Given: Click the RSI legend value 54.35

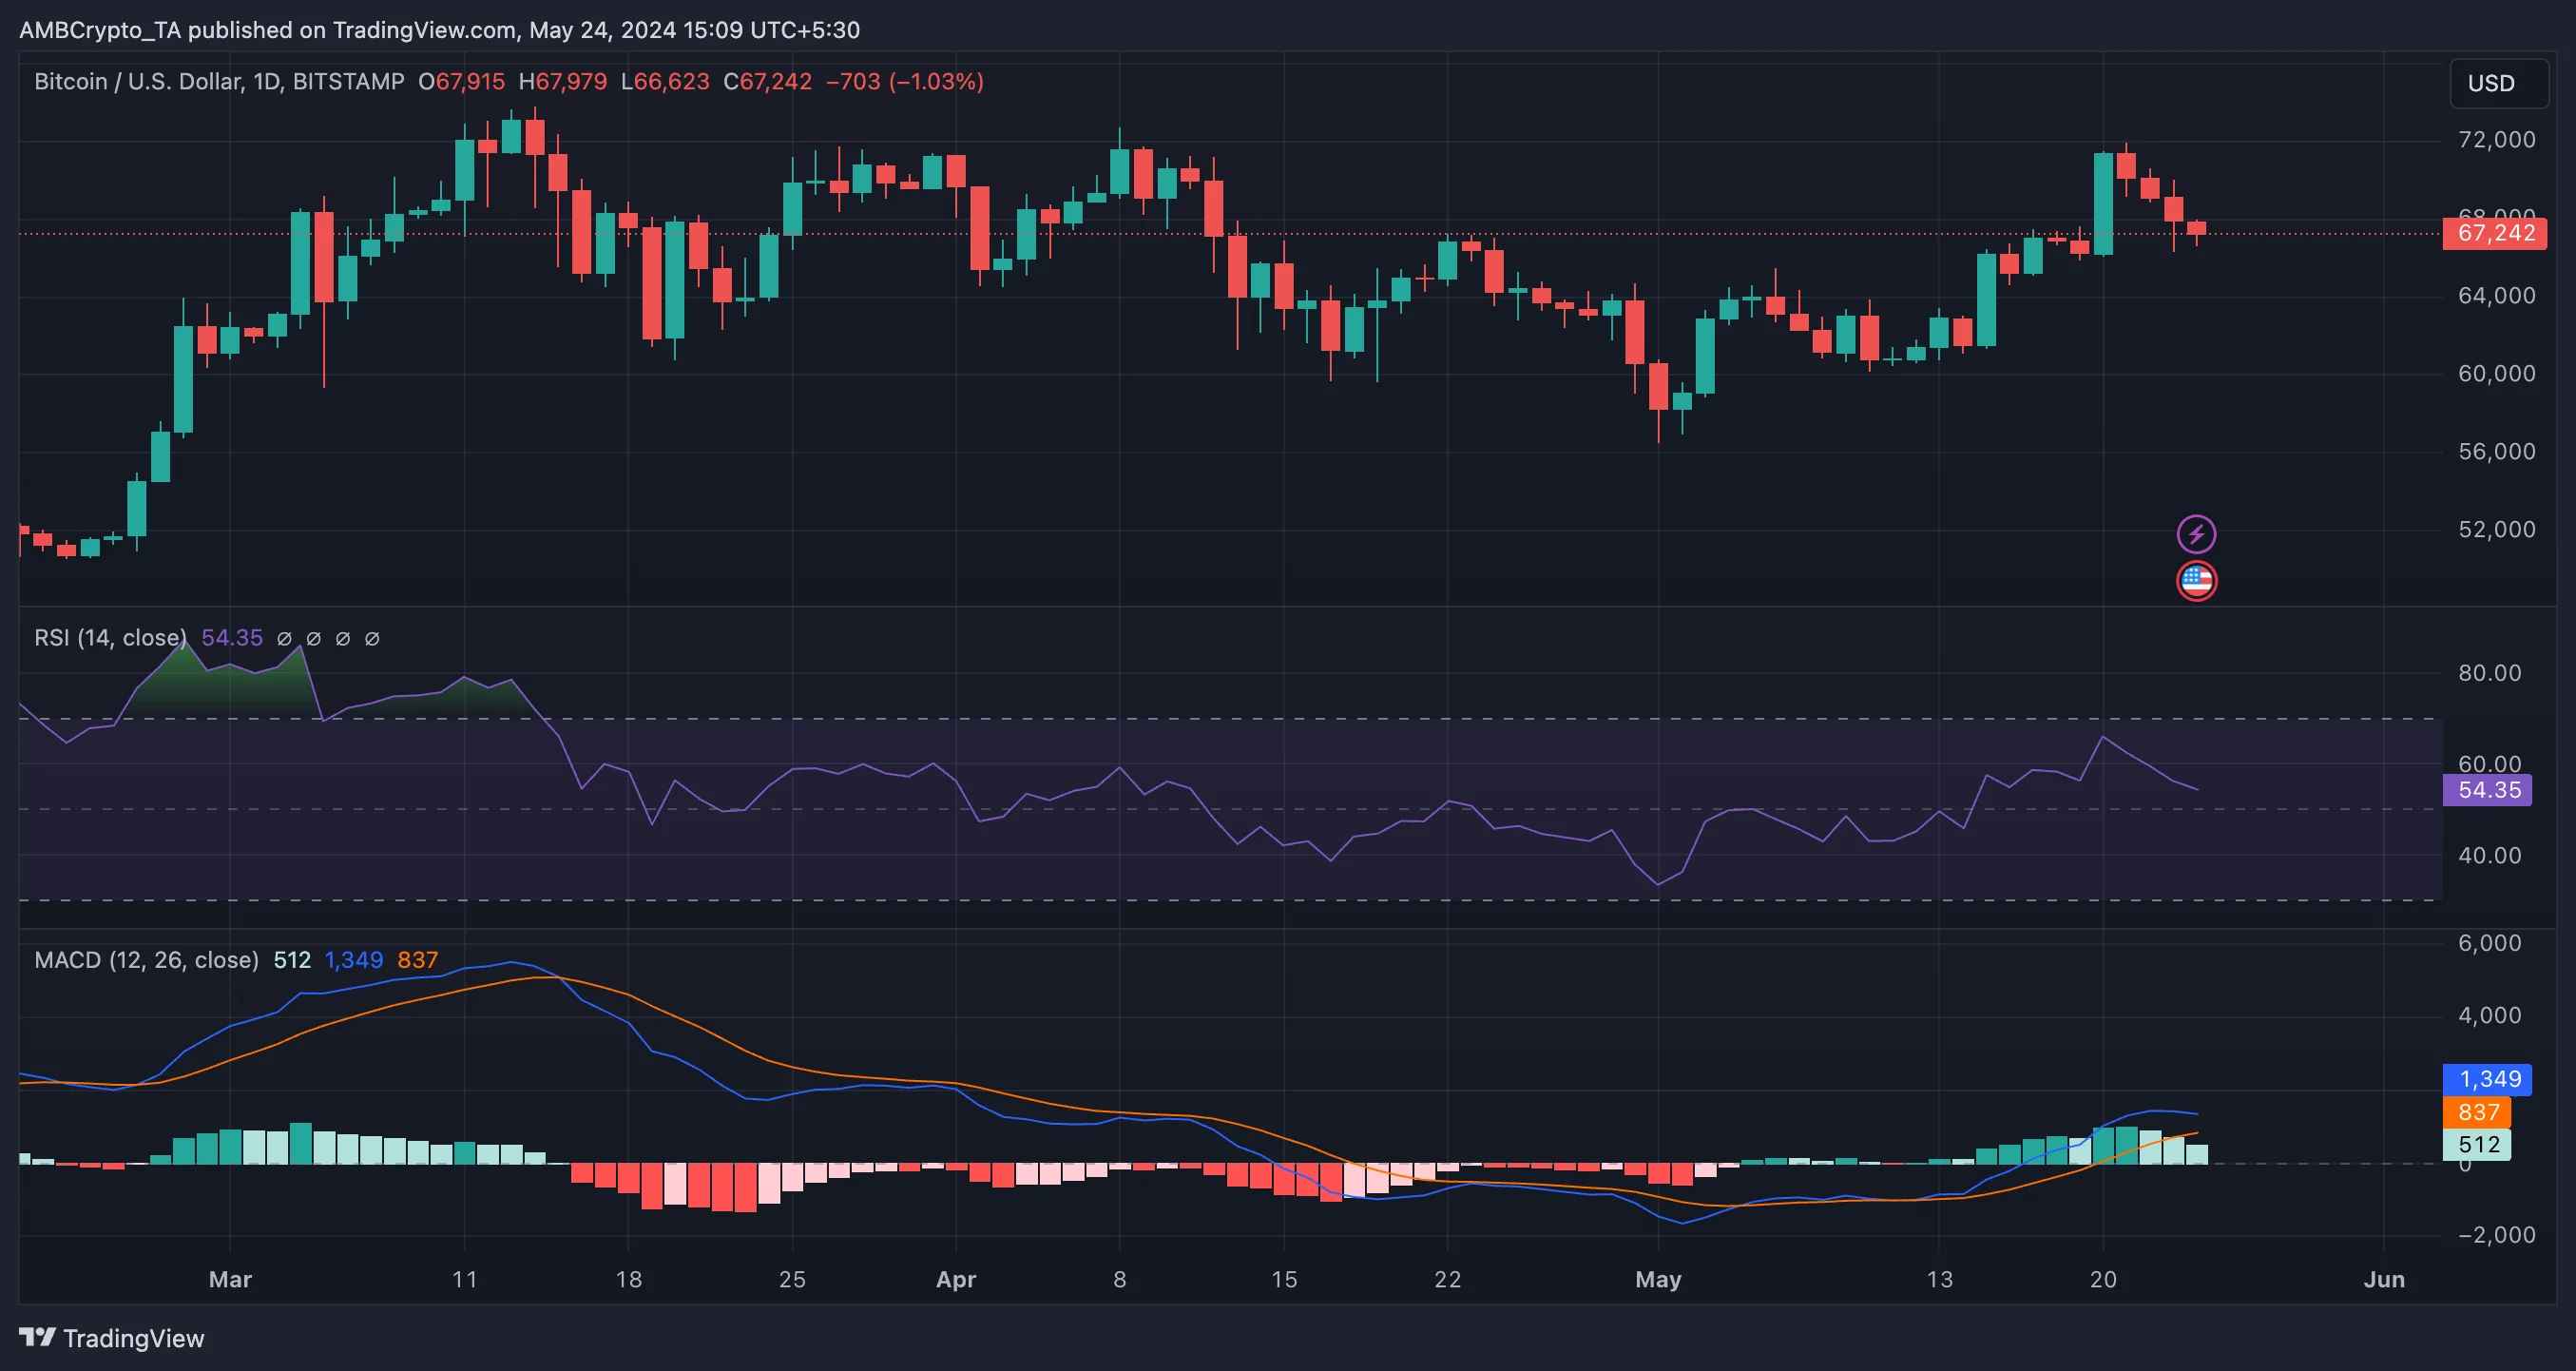Looking at the screenshot, I should 232,638.
